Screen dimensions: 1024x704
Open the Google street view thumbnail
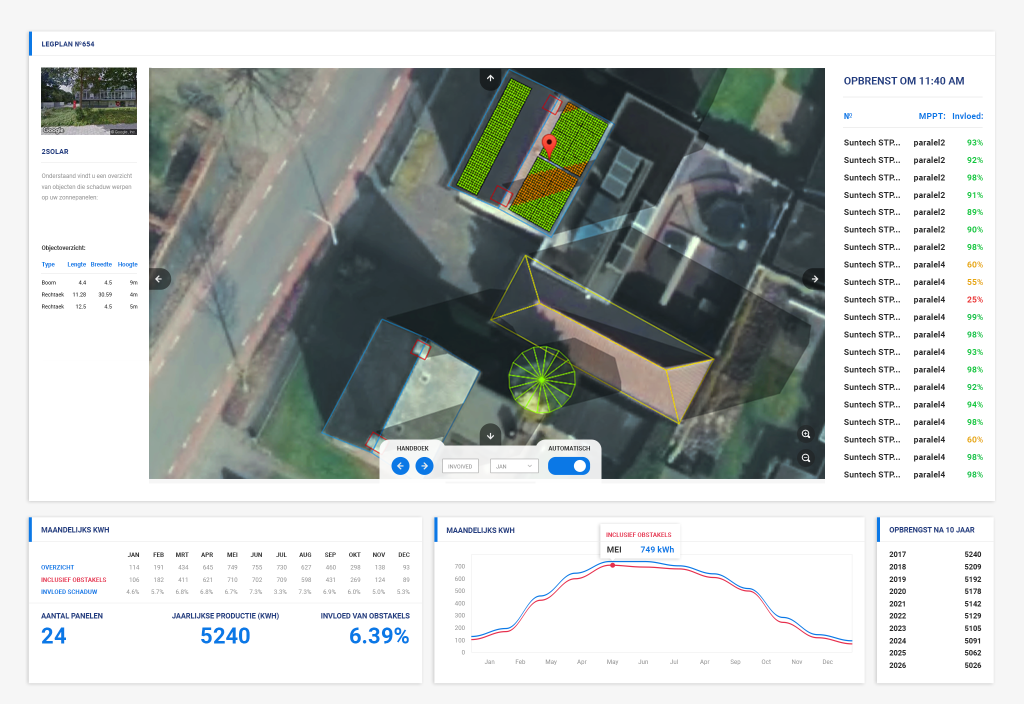point(89,101)
